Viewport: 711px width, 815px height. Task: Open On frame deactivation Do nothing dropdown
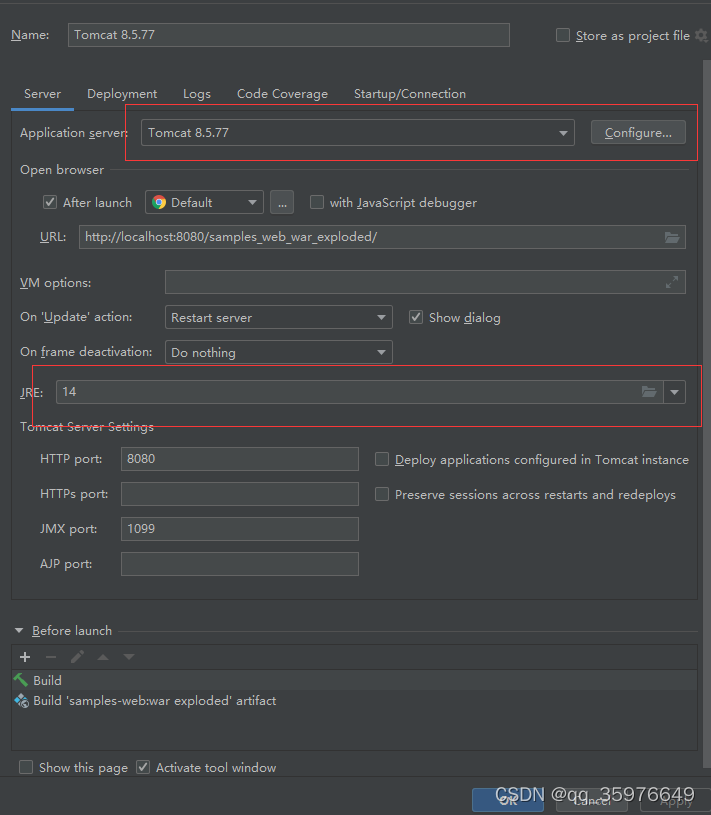tap(279, 352)
